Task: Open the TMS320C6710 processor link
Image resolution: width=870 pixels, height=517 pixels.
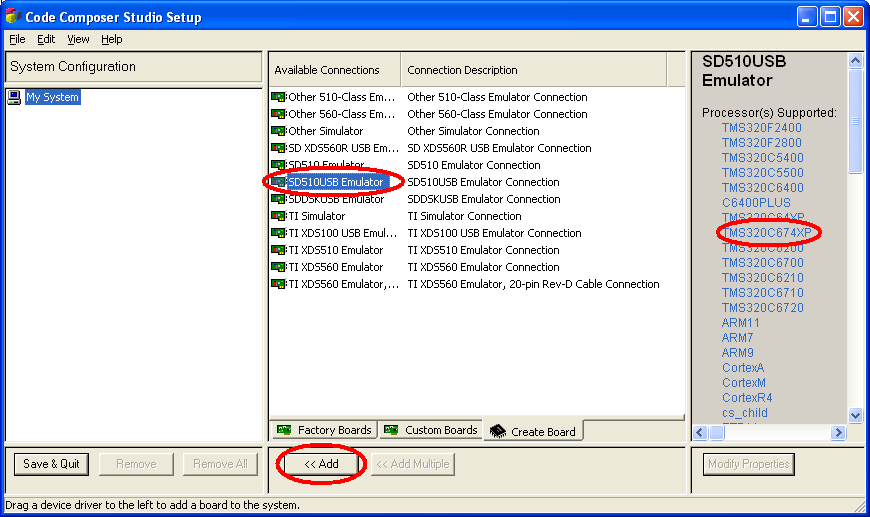Action: click(x=762, y=292)
